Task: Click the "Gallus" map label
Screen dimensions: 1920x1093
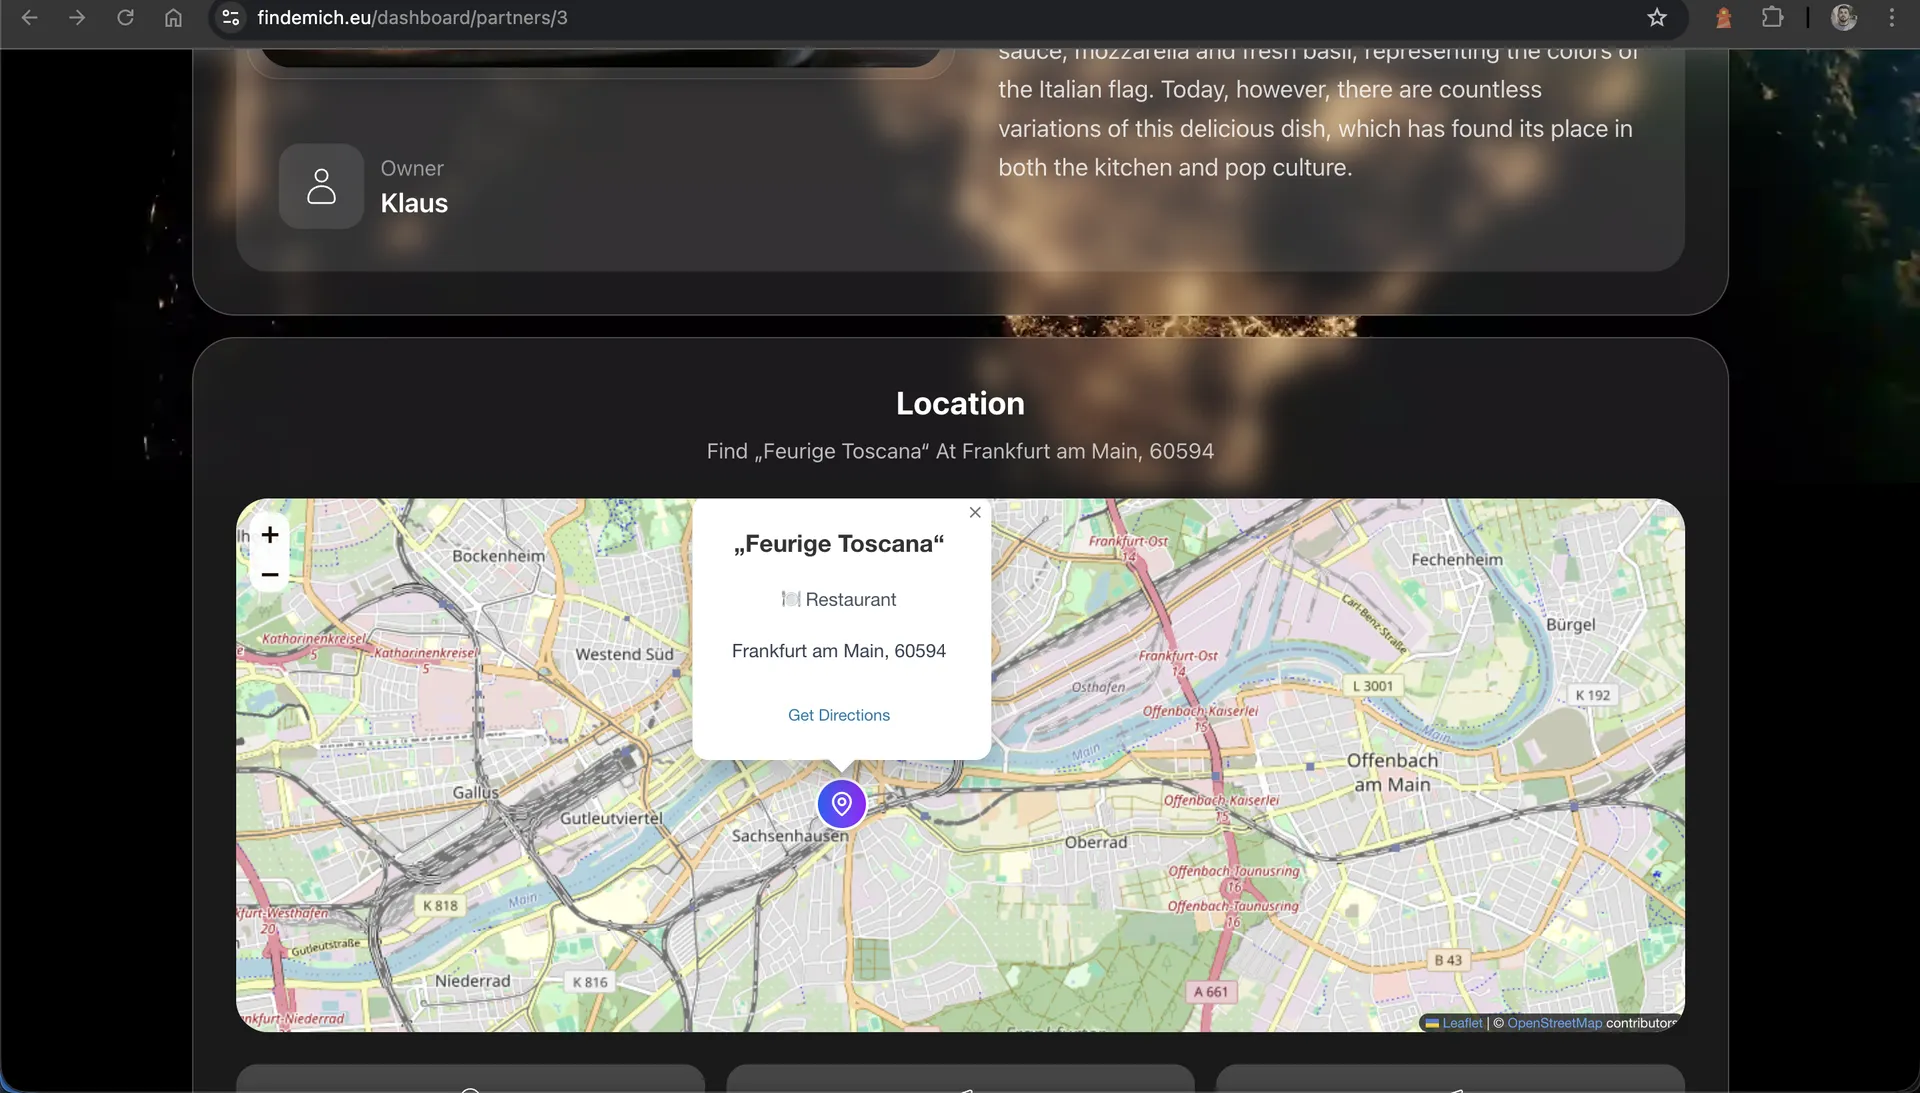Action: click(475, 792)
